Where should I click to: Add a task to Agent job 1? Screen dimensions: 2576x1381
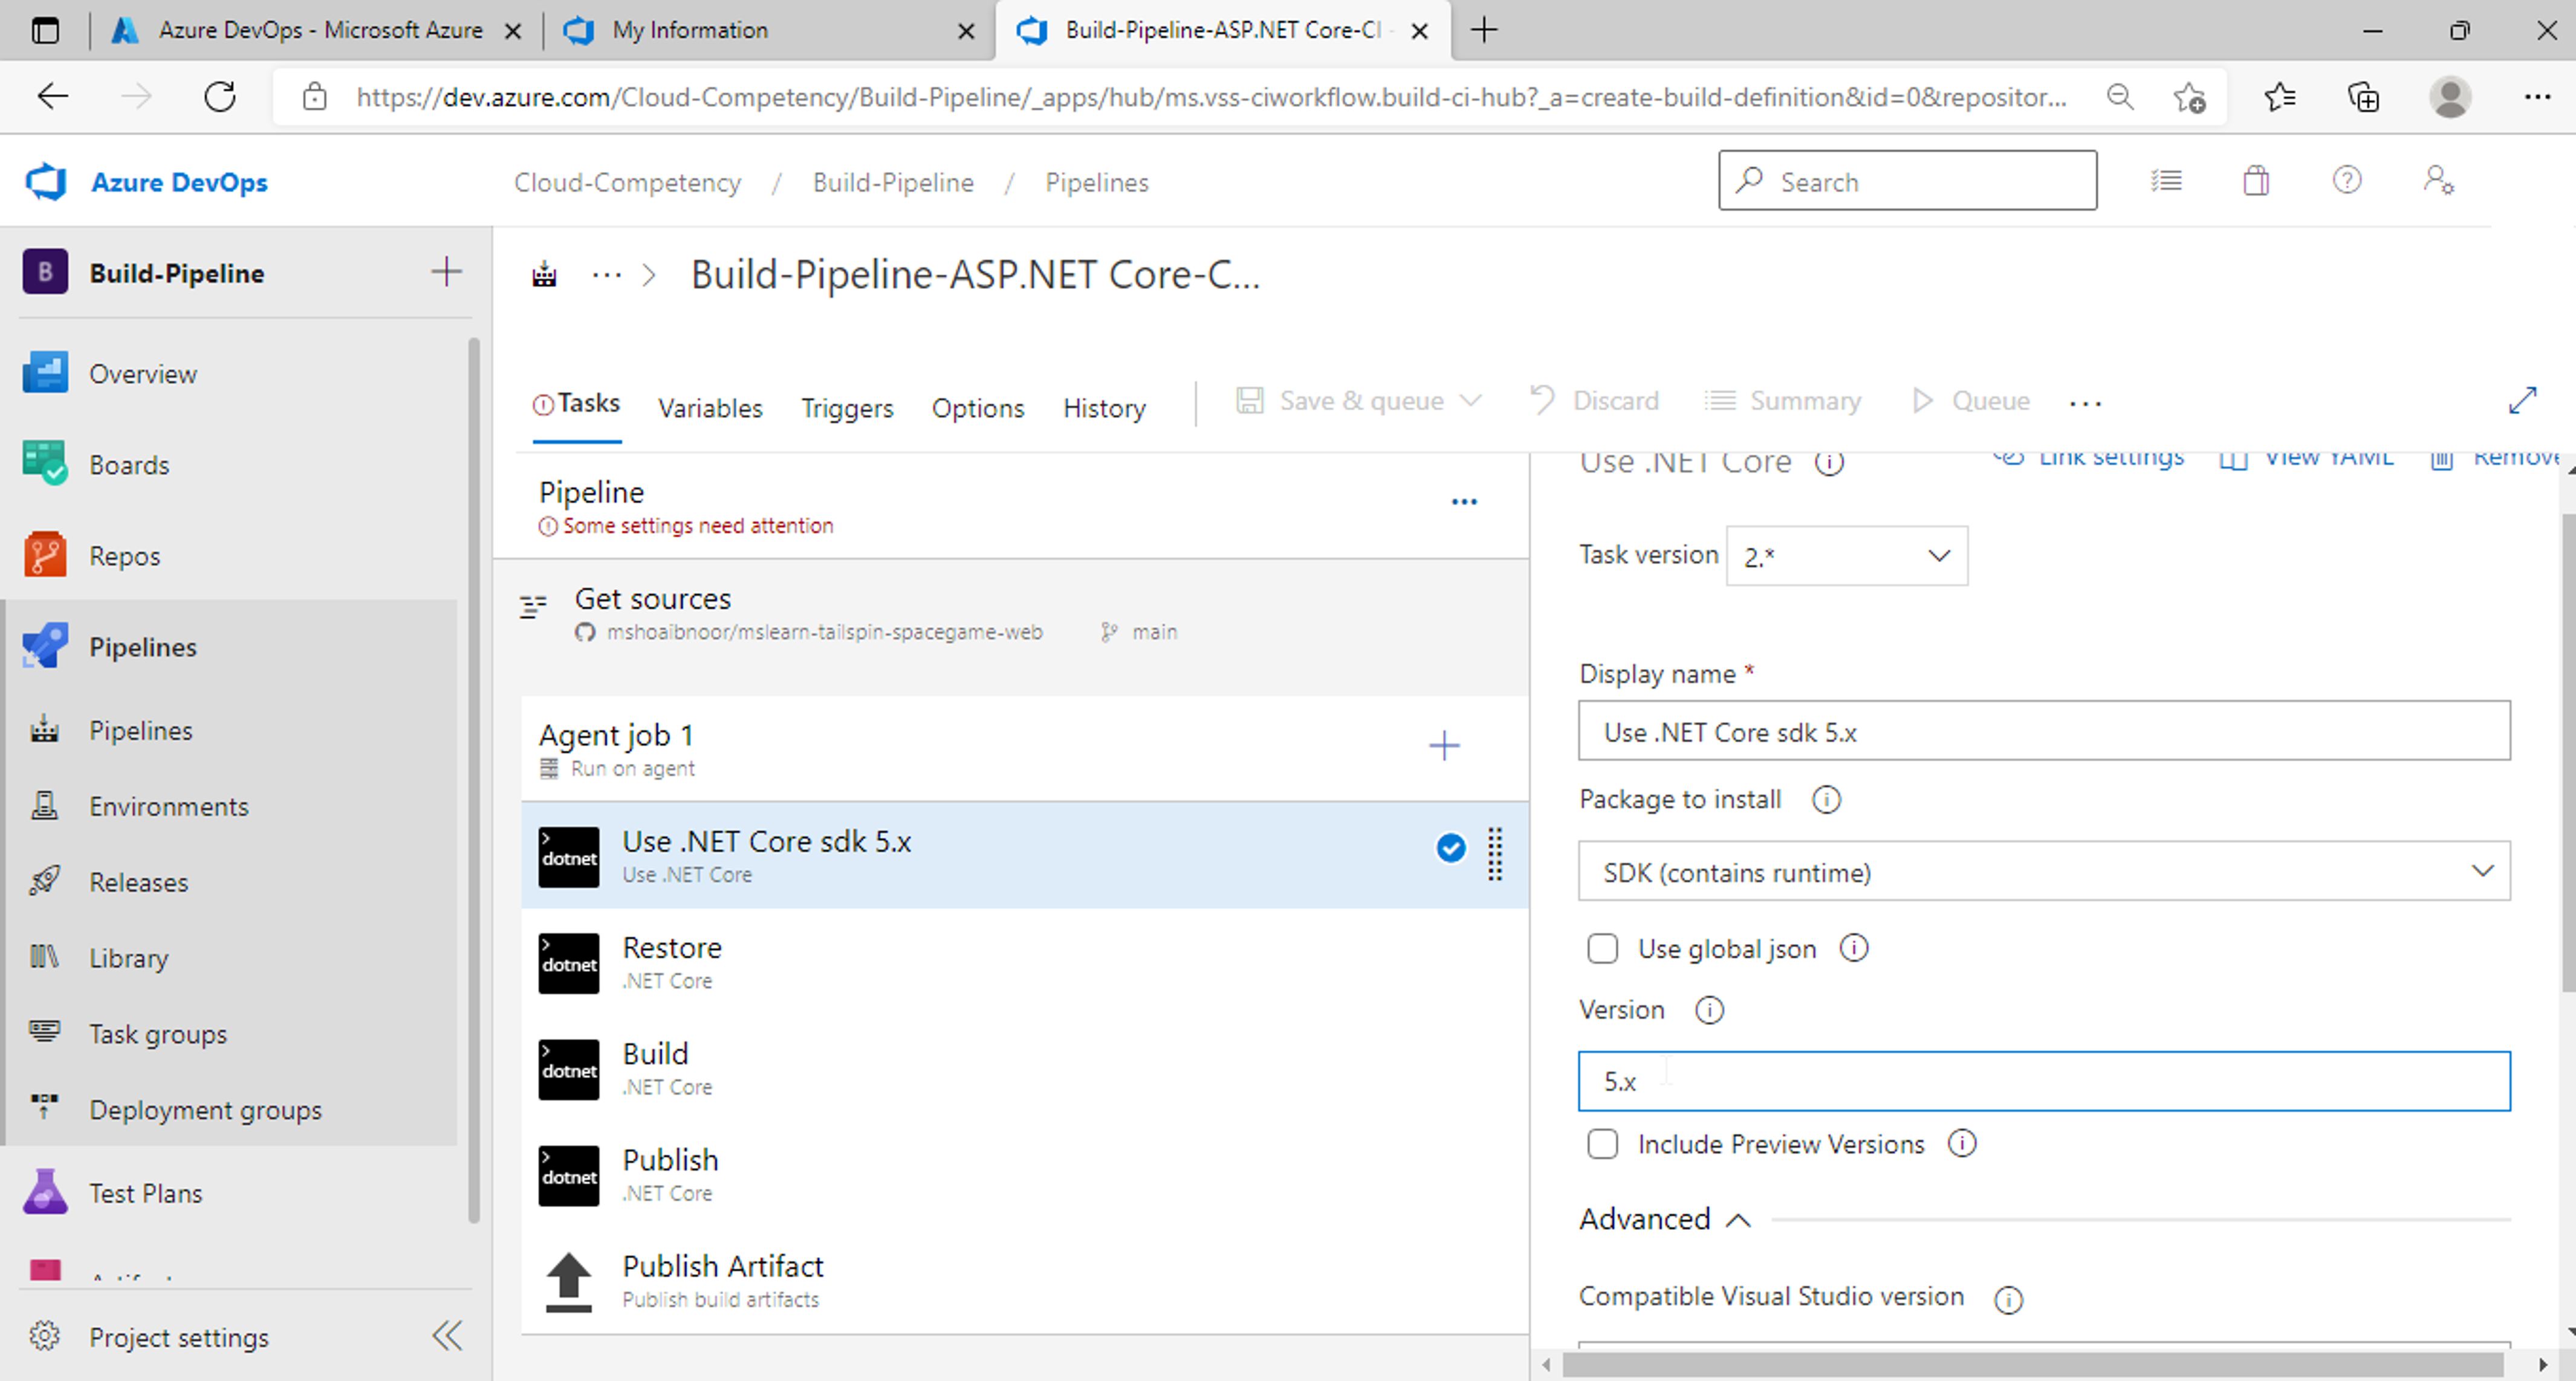1444,745
